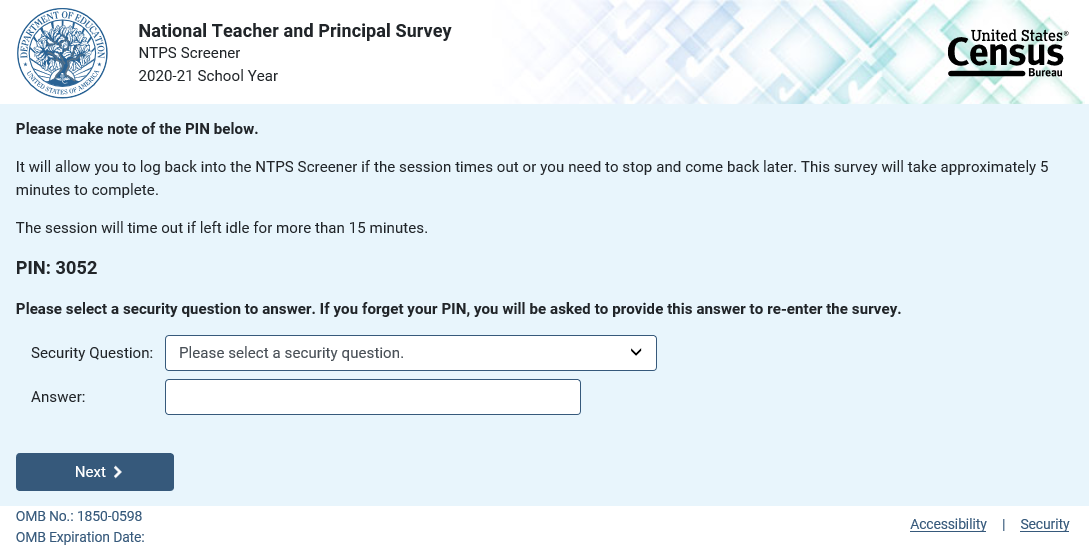Click the bold security question instruction text
Image resolution: width=1089 pixels, height=556 pixels.
point(458,309)
